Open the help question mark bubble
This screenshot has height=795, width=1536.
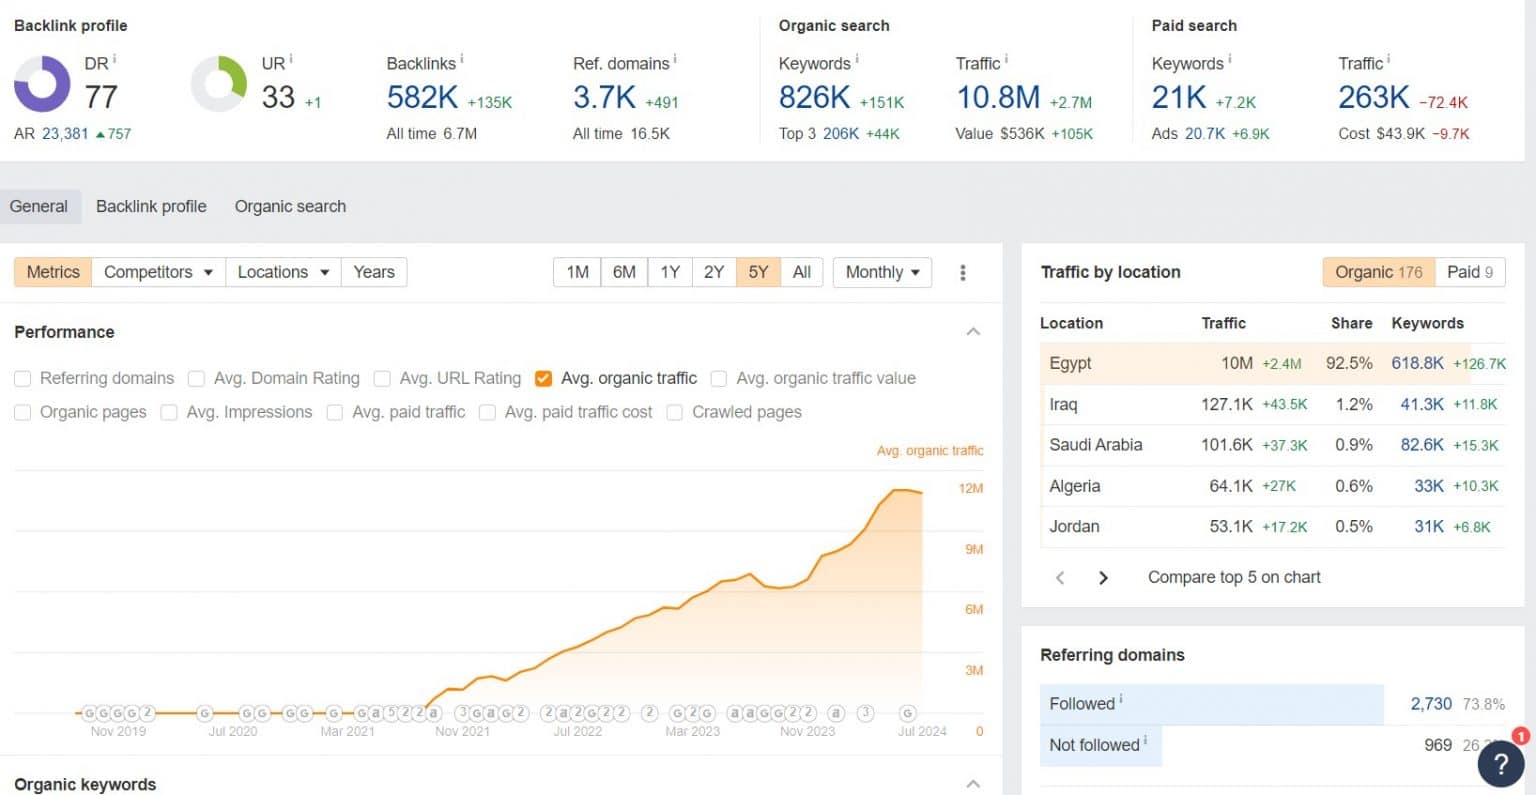pos(1500,764)
